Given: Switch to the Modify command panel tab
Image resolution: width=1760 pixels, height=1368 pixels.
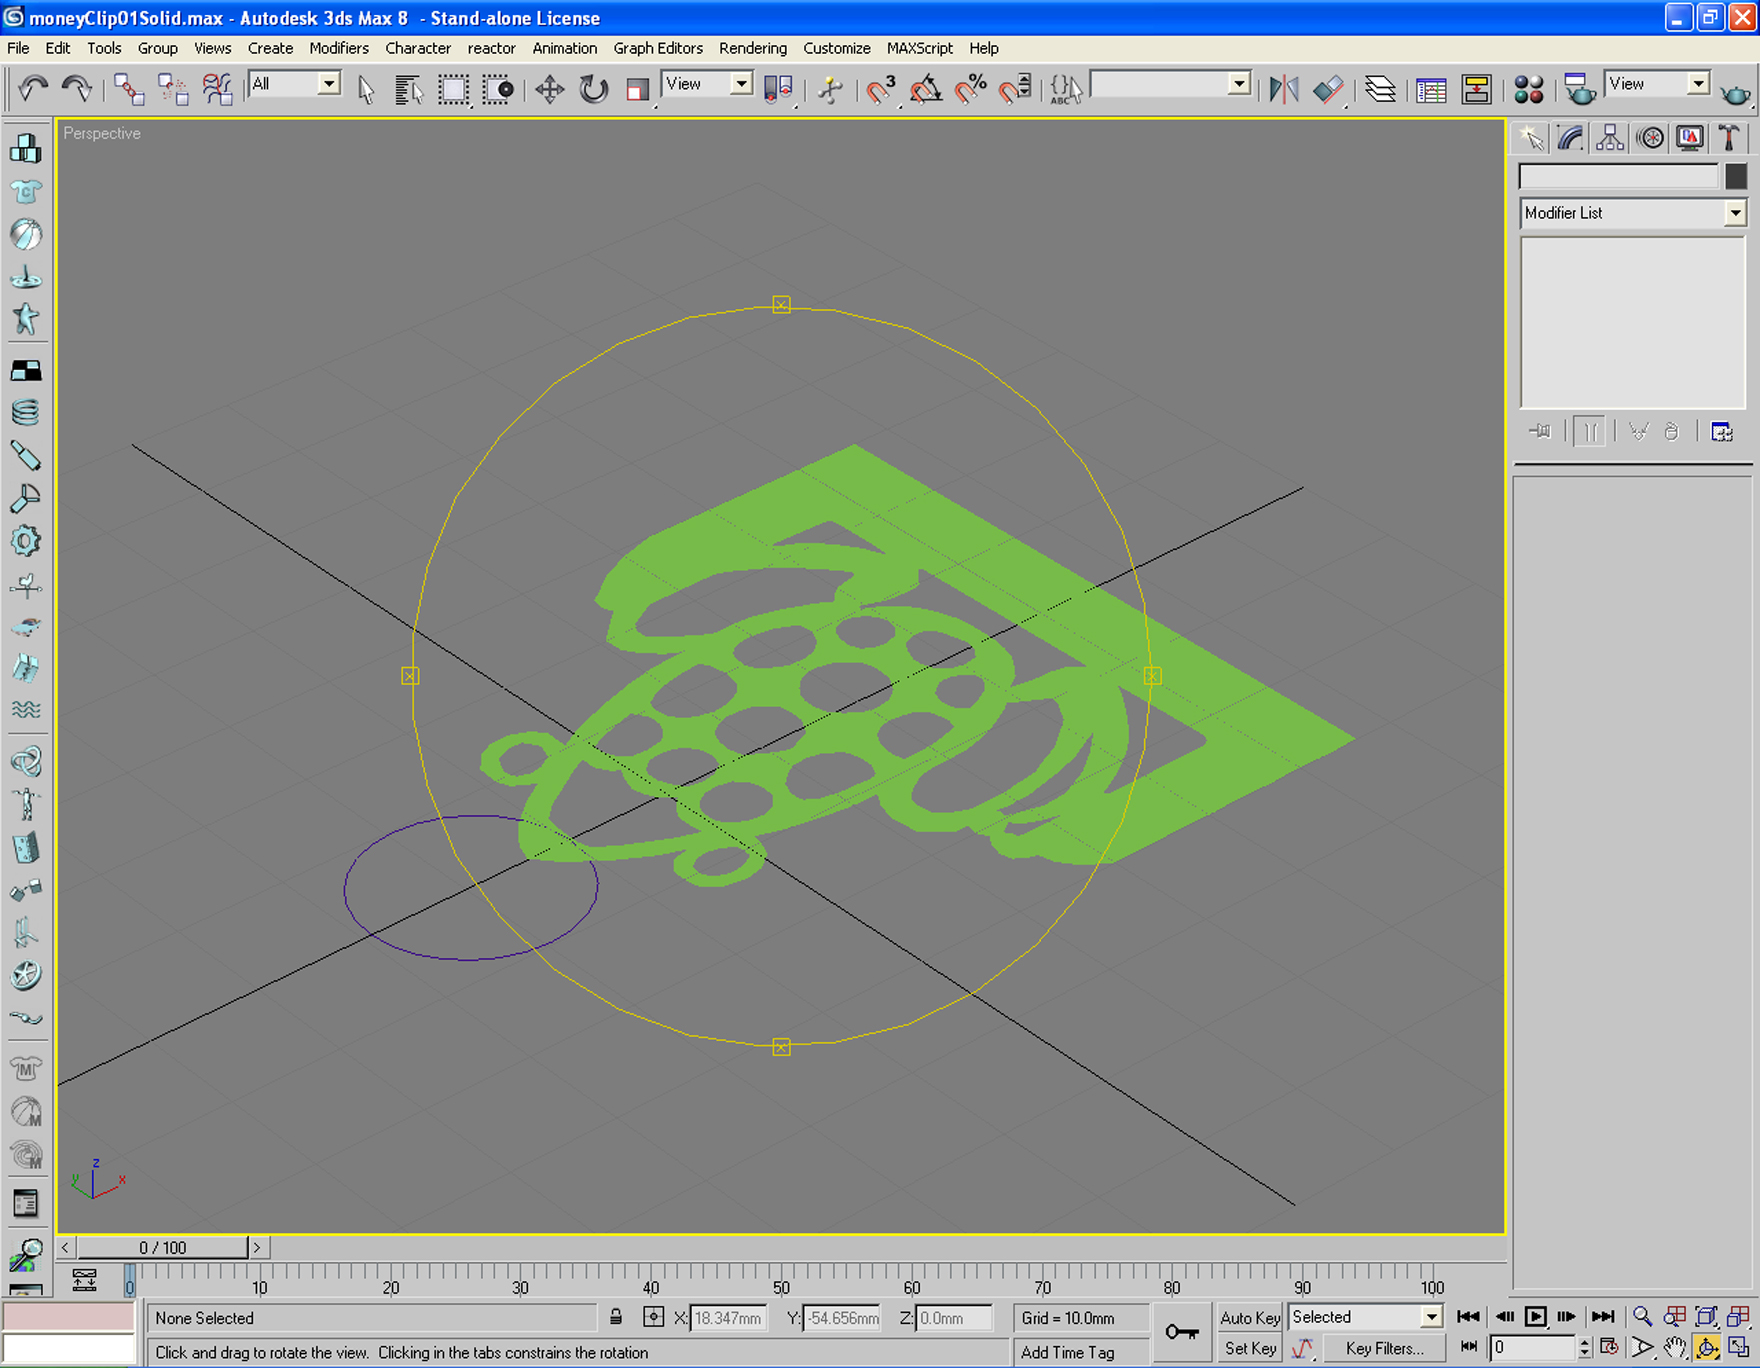Looking at the screenshot, I should point(1570,138).
